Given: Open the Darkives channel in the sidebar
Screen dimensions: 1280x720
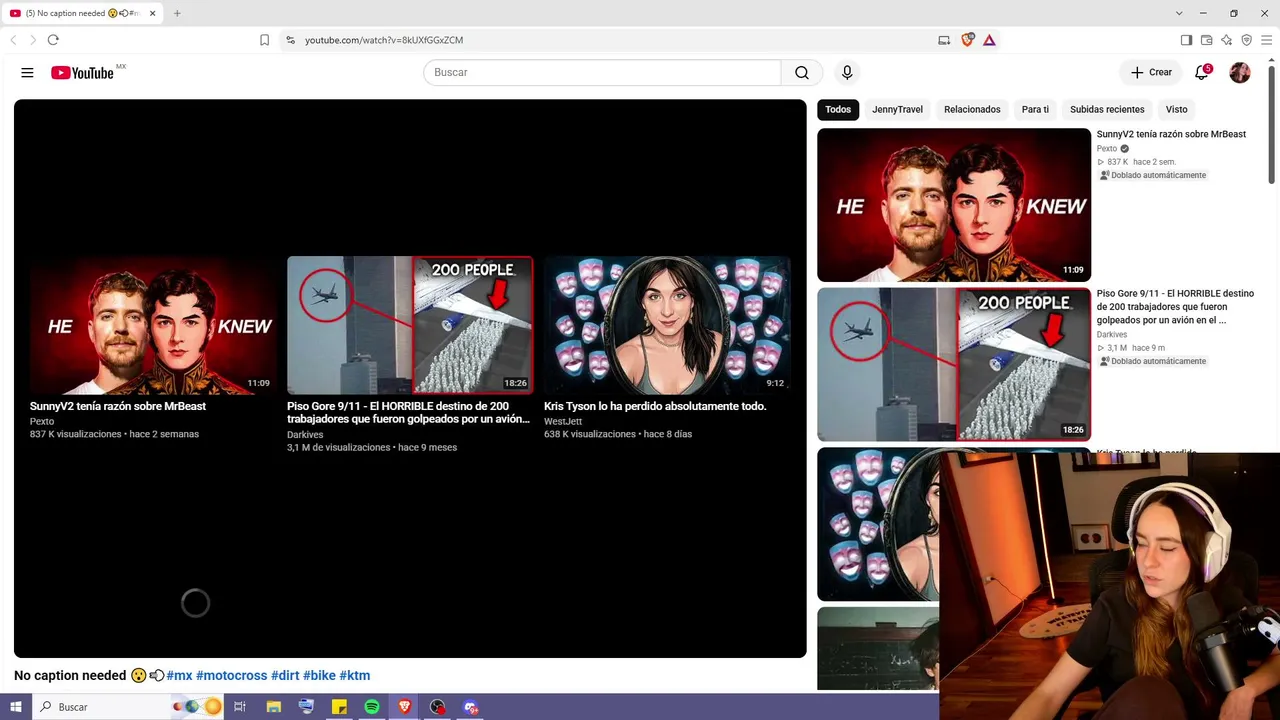Looking at the screenshot, I should pyautogui.click(x=1112, y=335).
